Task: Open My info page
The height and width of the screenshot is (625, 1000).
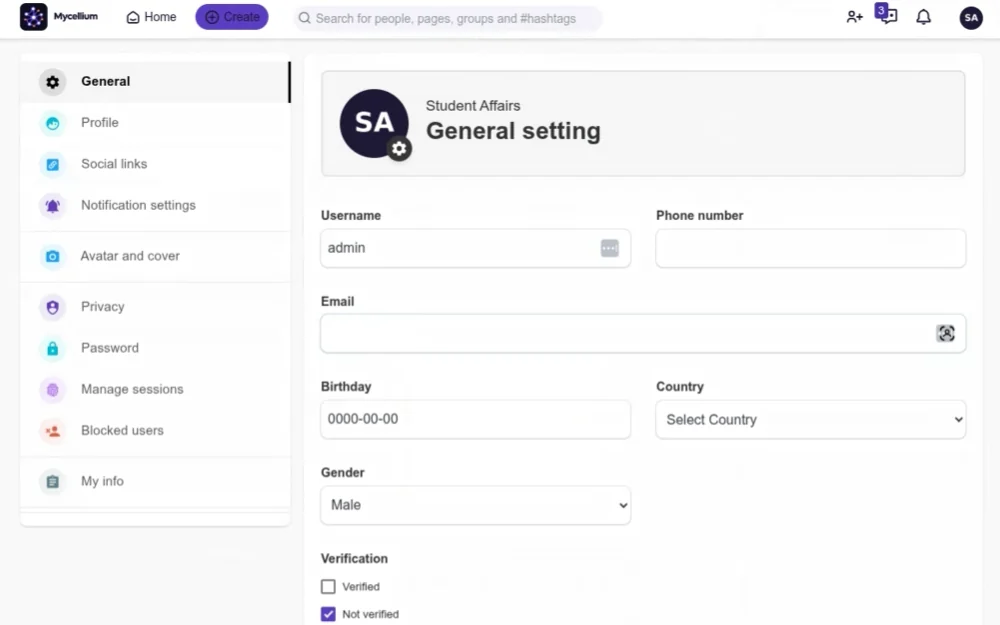Action: [x=155, y=481]
